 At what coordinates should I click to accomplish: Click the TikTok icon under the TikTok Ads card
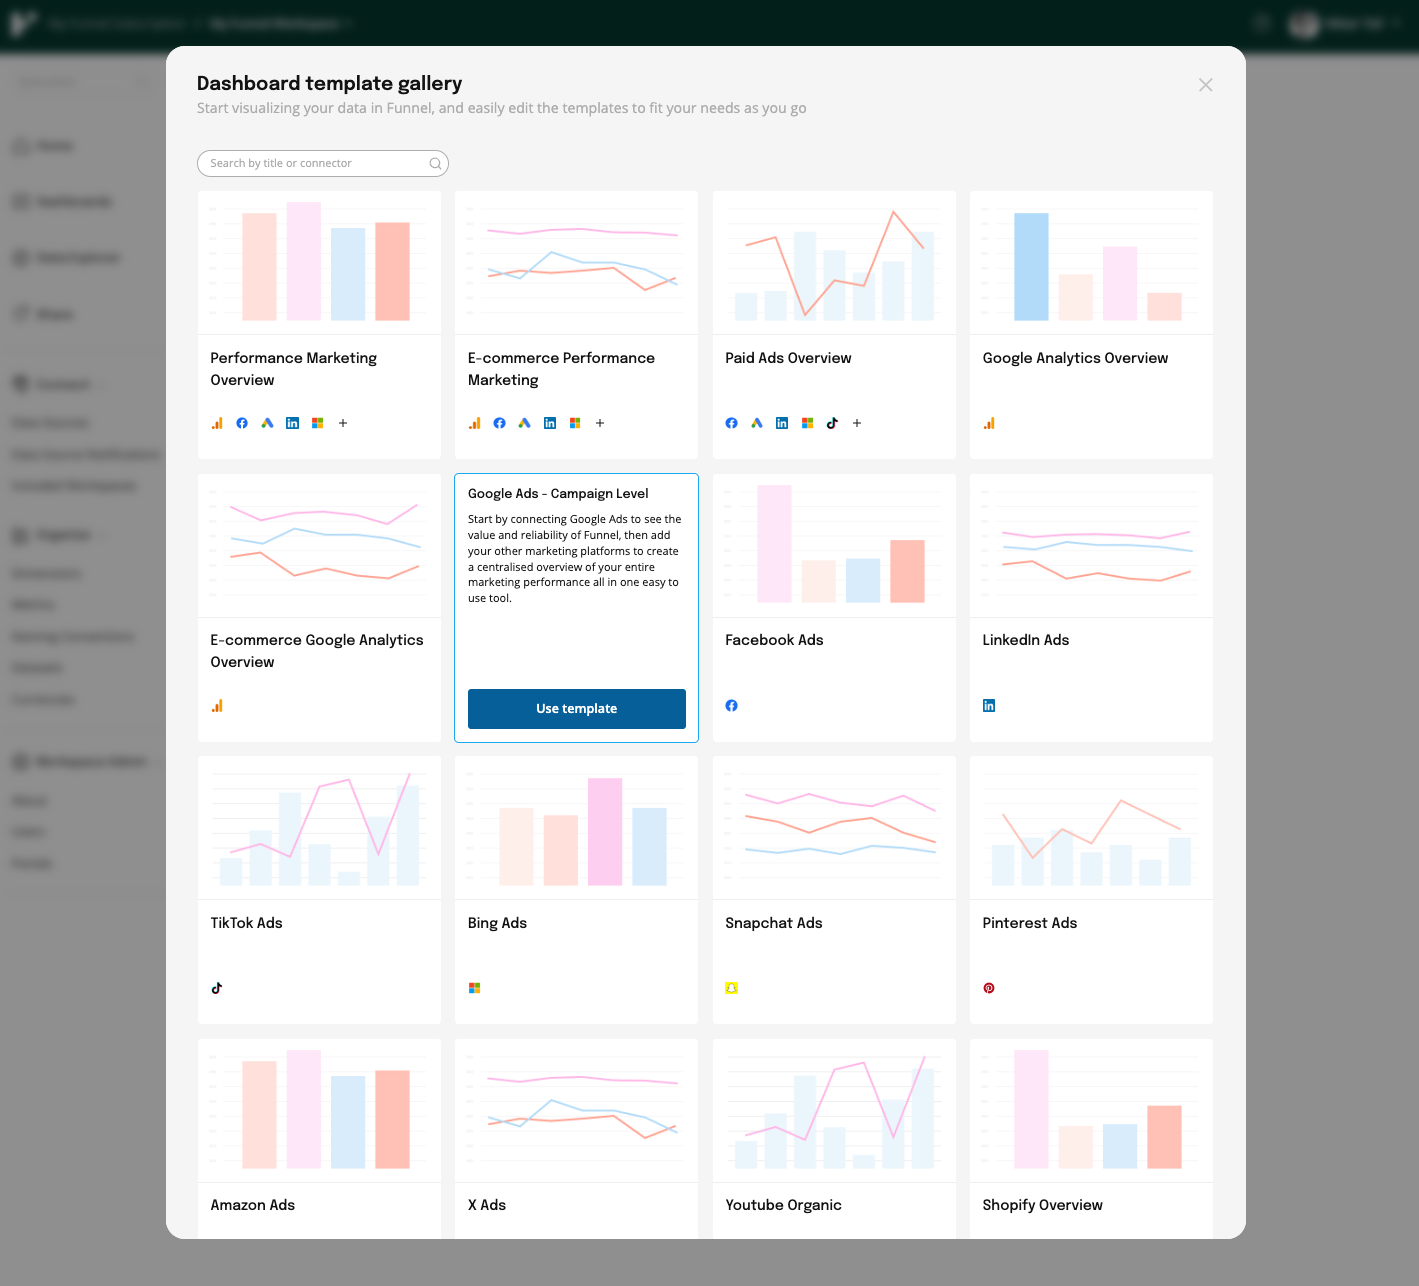[x=217, y=988]
